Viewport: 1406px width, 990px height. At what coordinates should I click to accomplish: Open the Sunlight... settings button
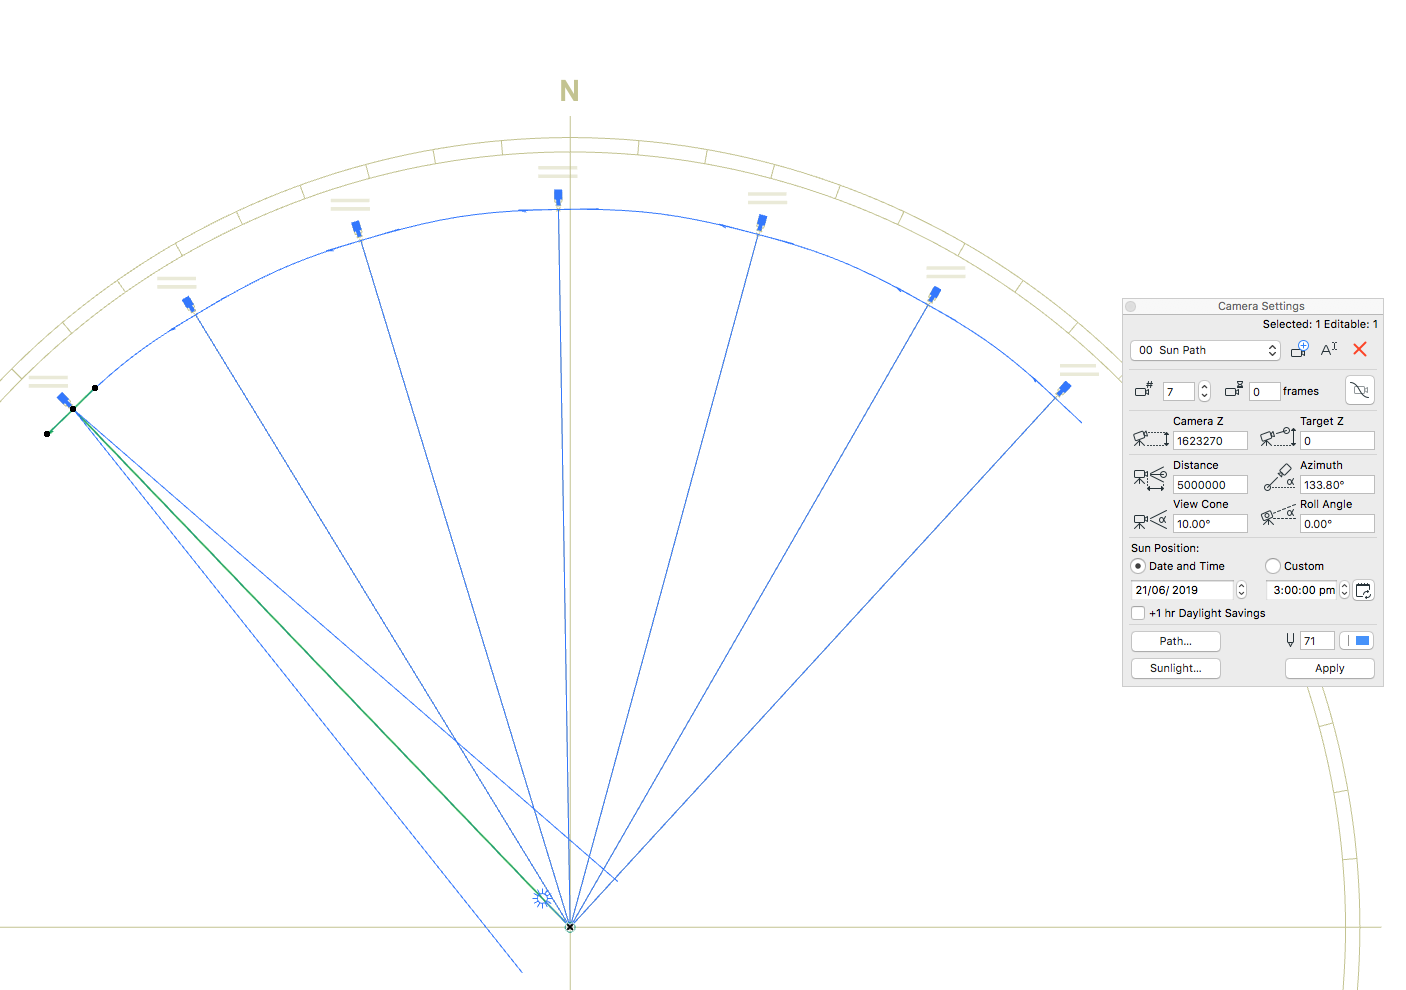click(1175, 668)
